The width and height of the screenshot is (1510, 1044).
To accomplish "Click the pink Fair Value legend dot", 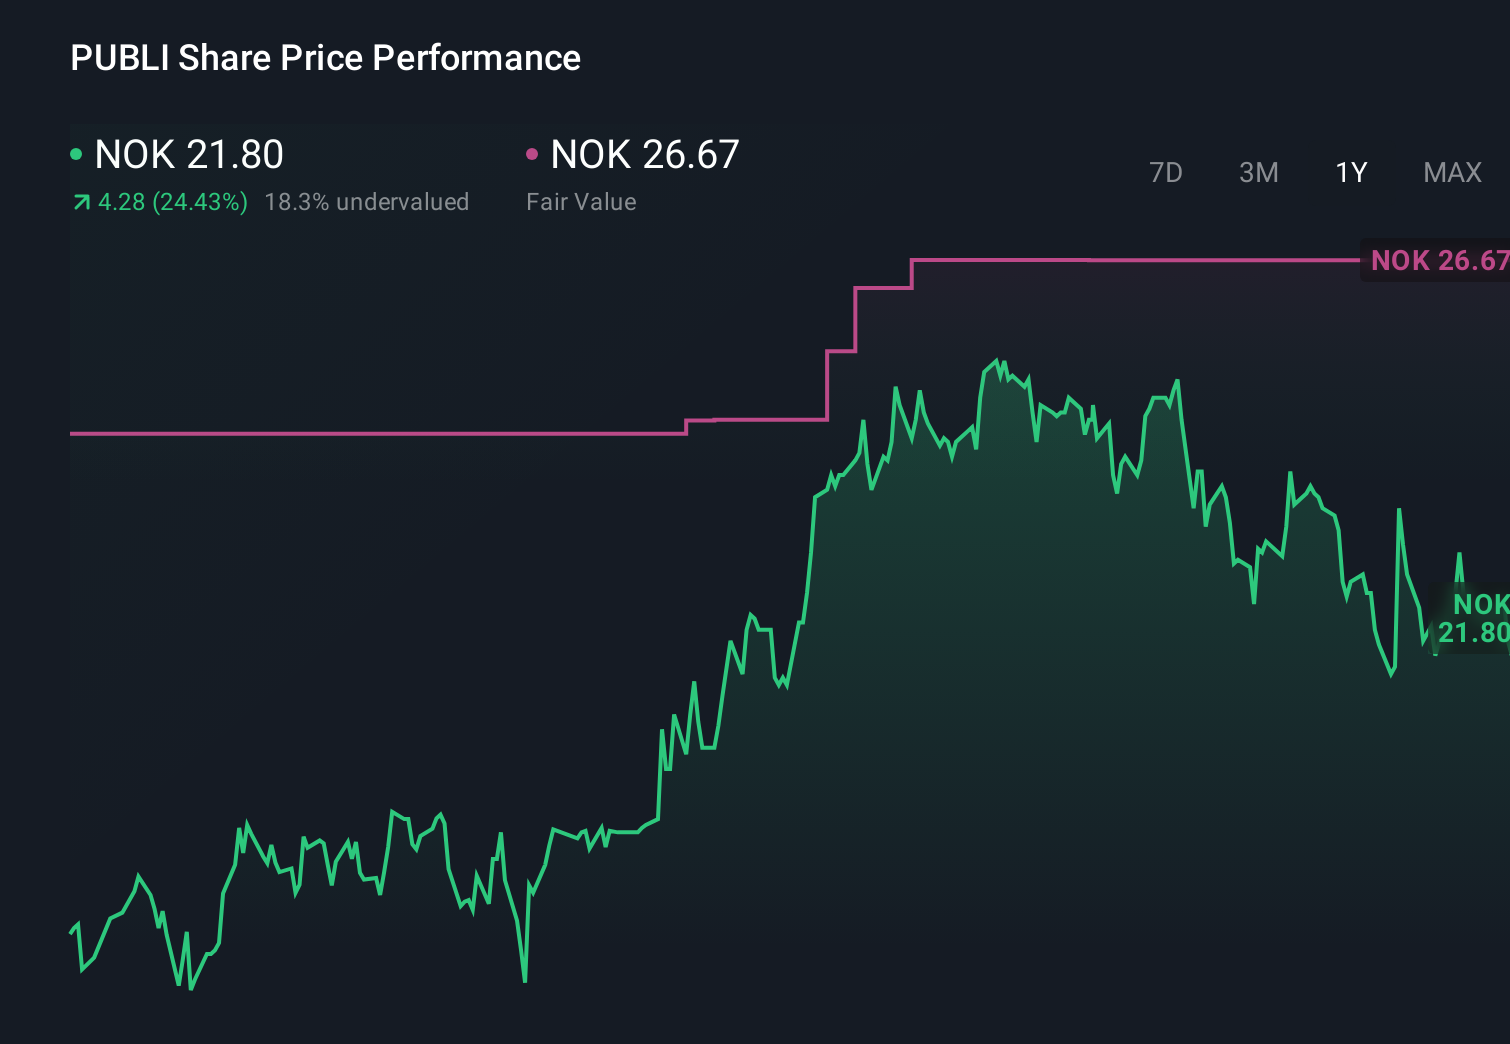I will 533,155.
